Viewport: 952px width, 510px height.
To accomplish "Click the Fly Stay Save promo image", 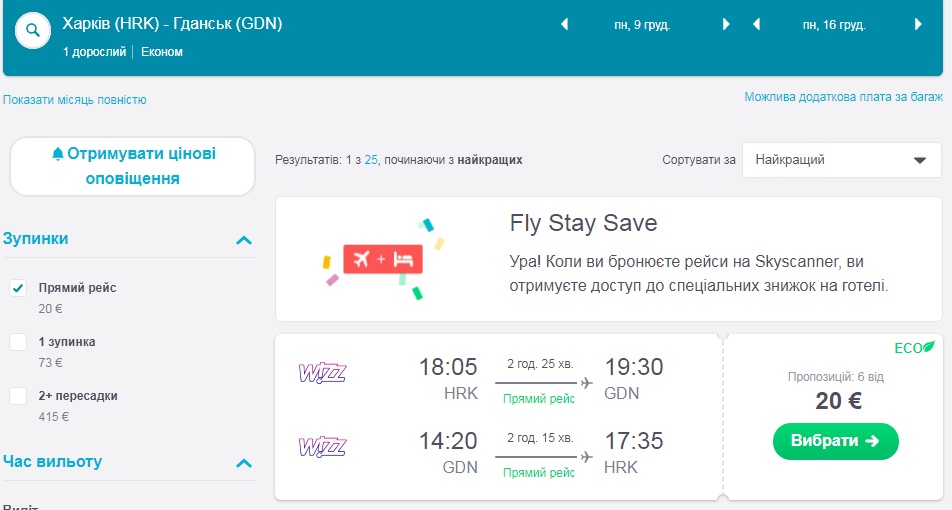I will 383,259.
